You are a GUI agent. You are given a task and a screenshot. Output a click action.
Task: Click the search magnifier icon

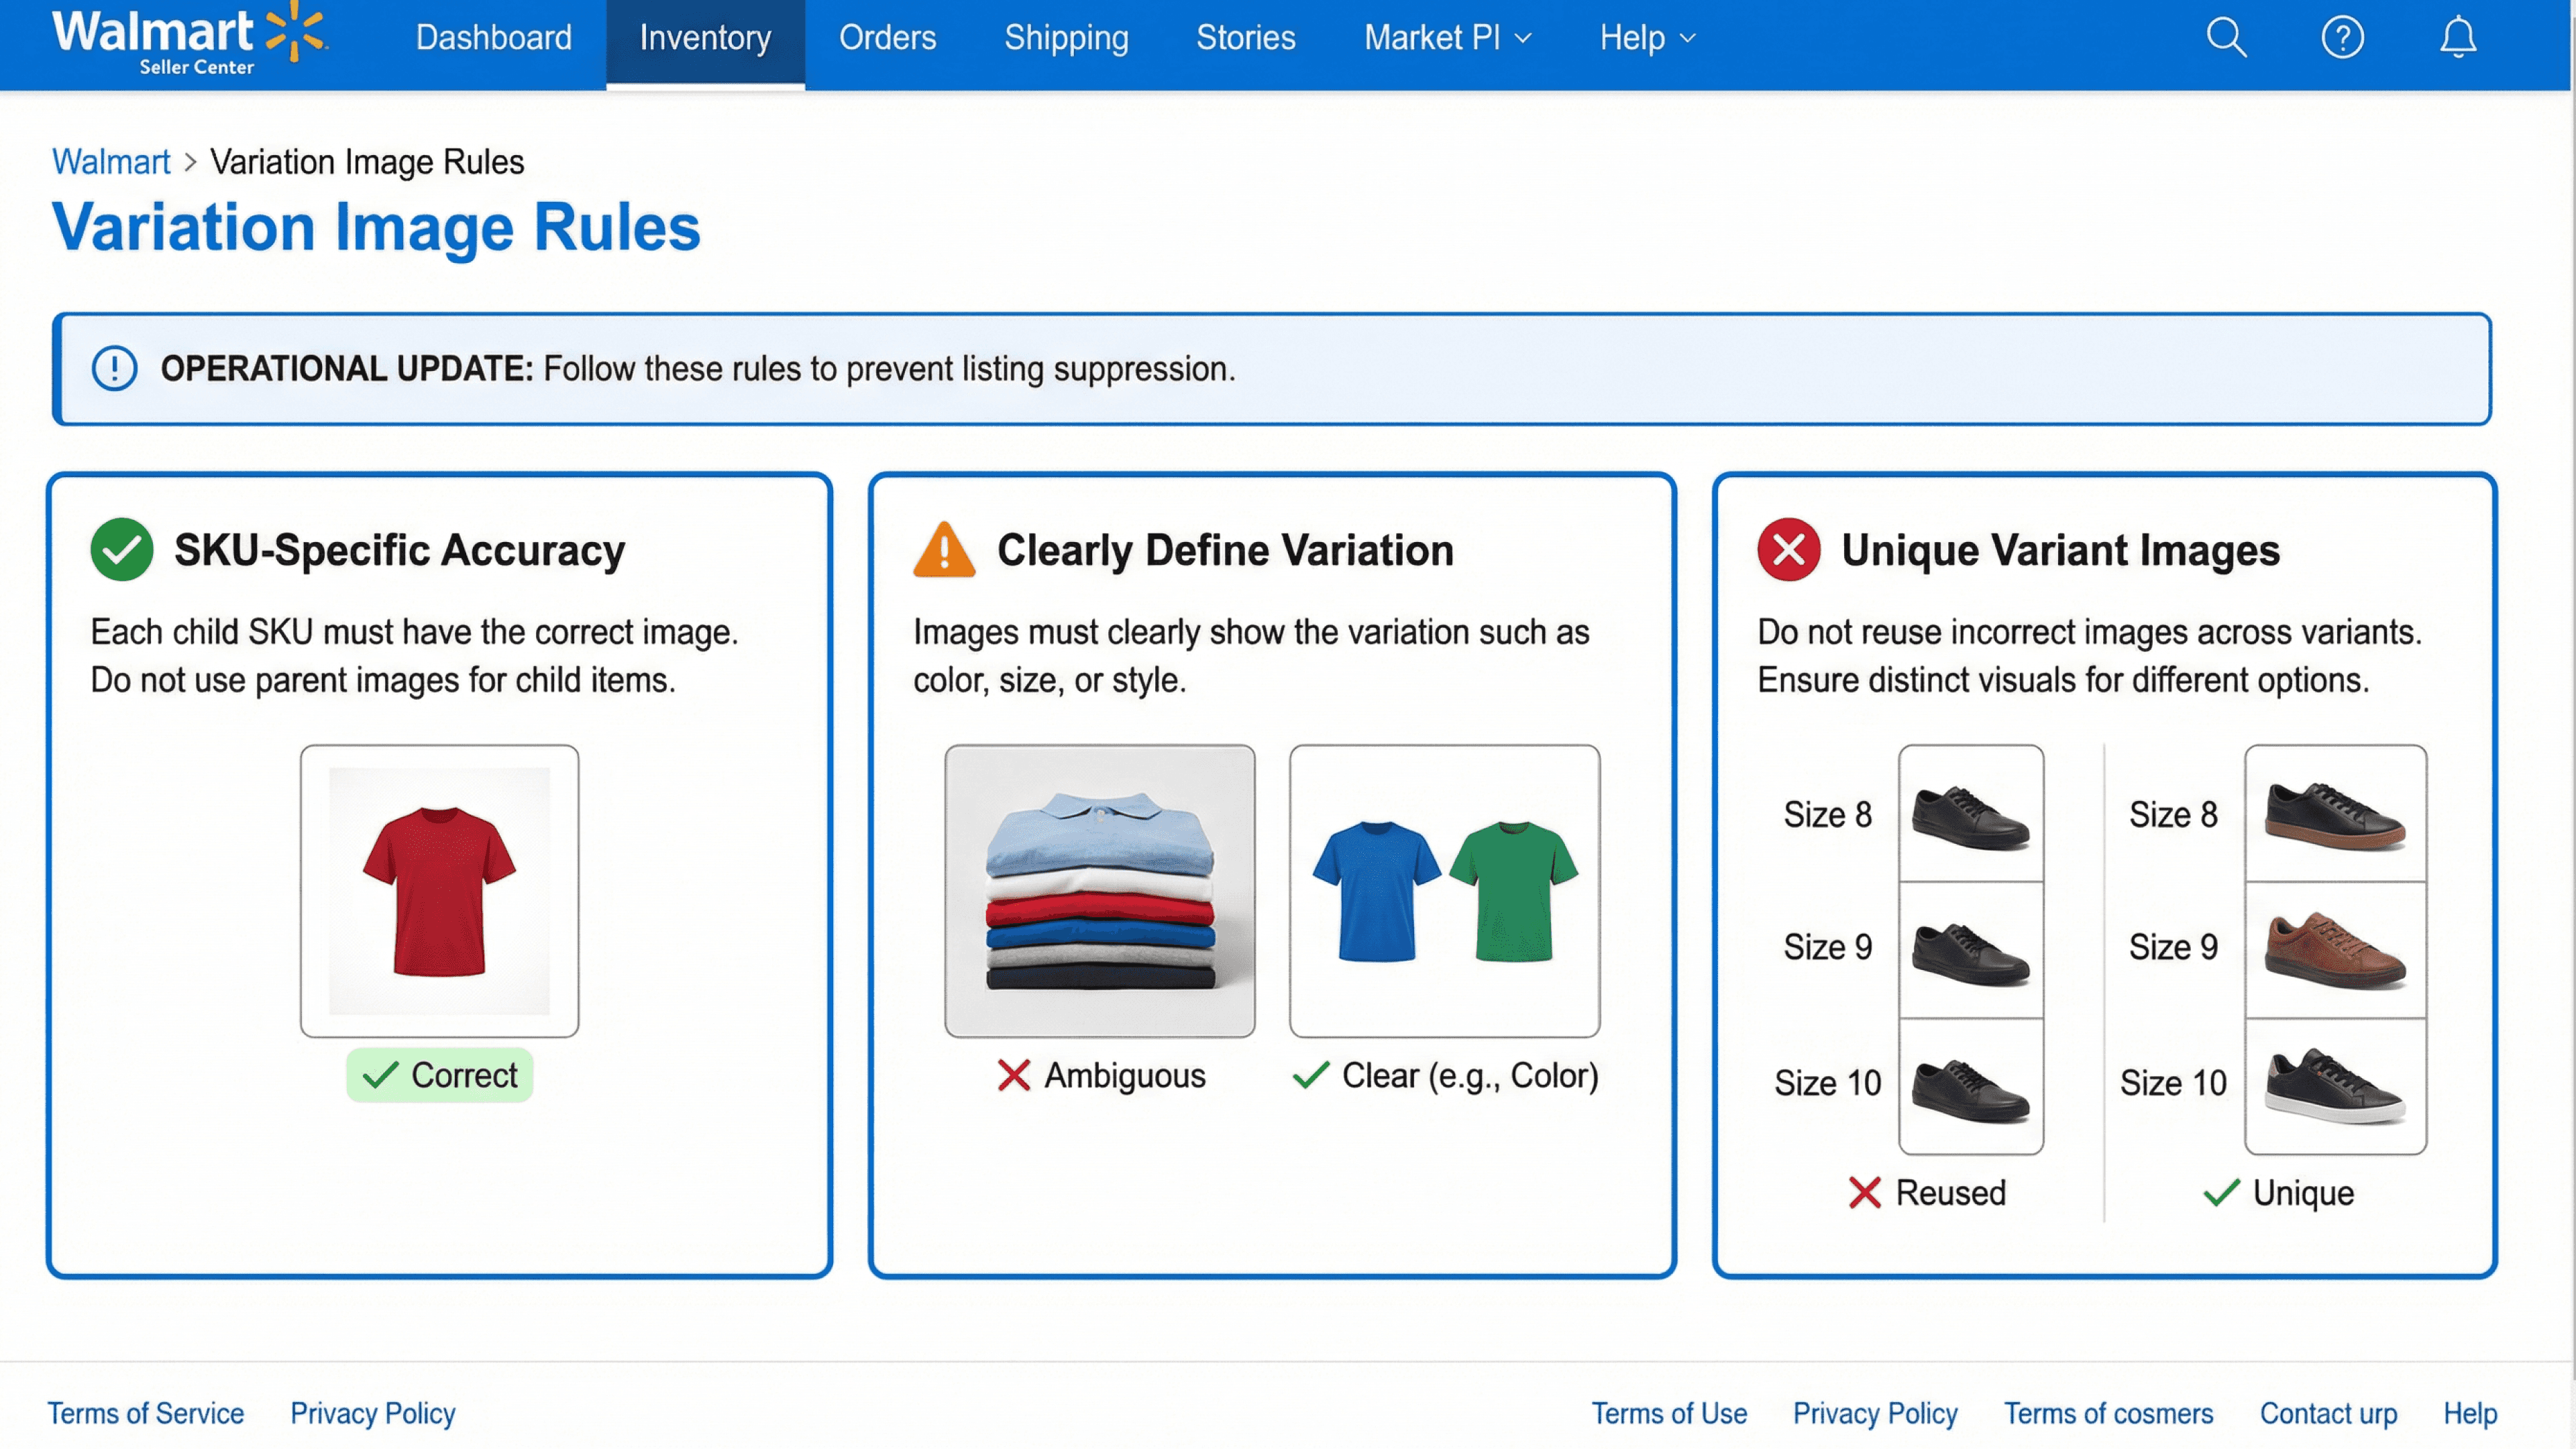click(2226, 38)
